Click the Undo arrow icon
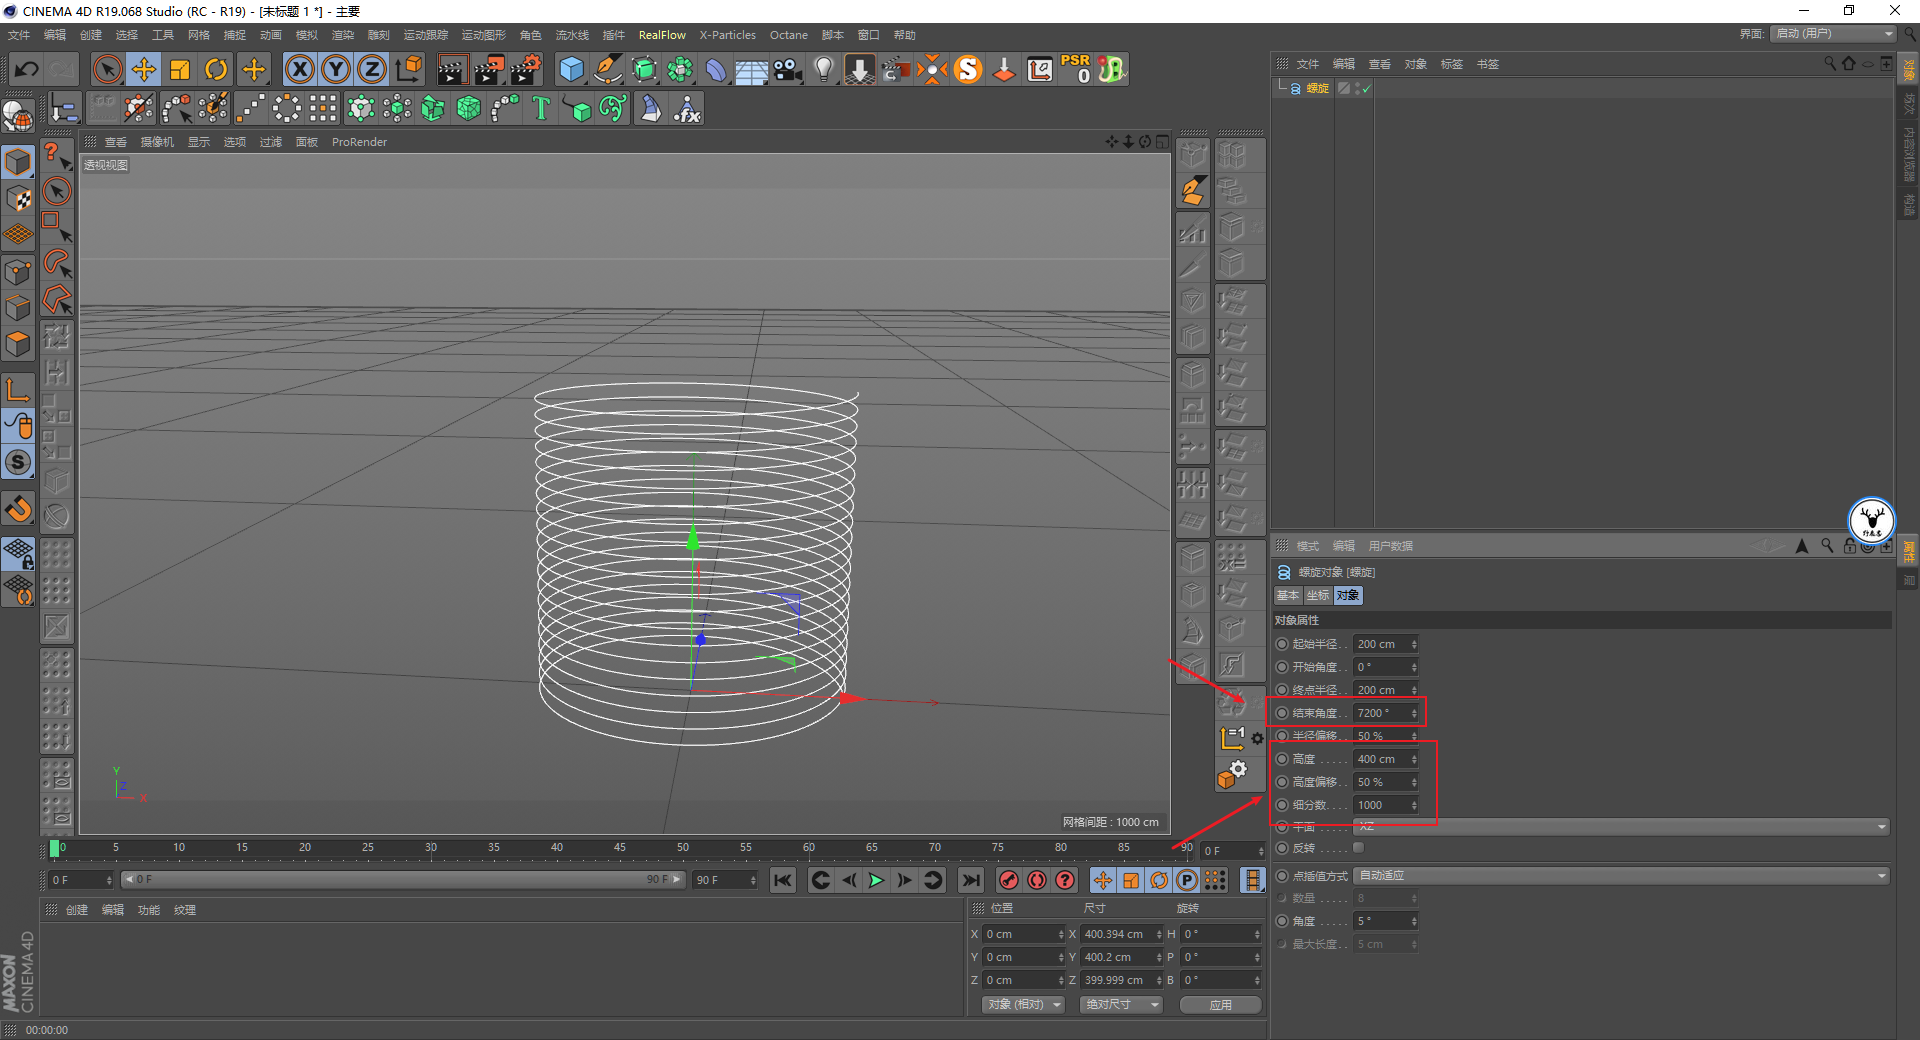The height and width of the screenshot is (1040, 1920). point(27,69)
